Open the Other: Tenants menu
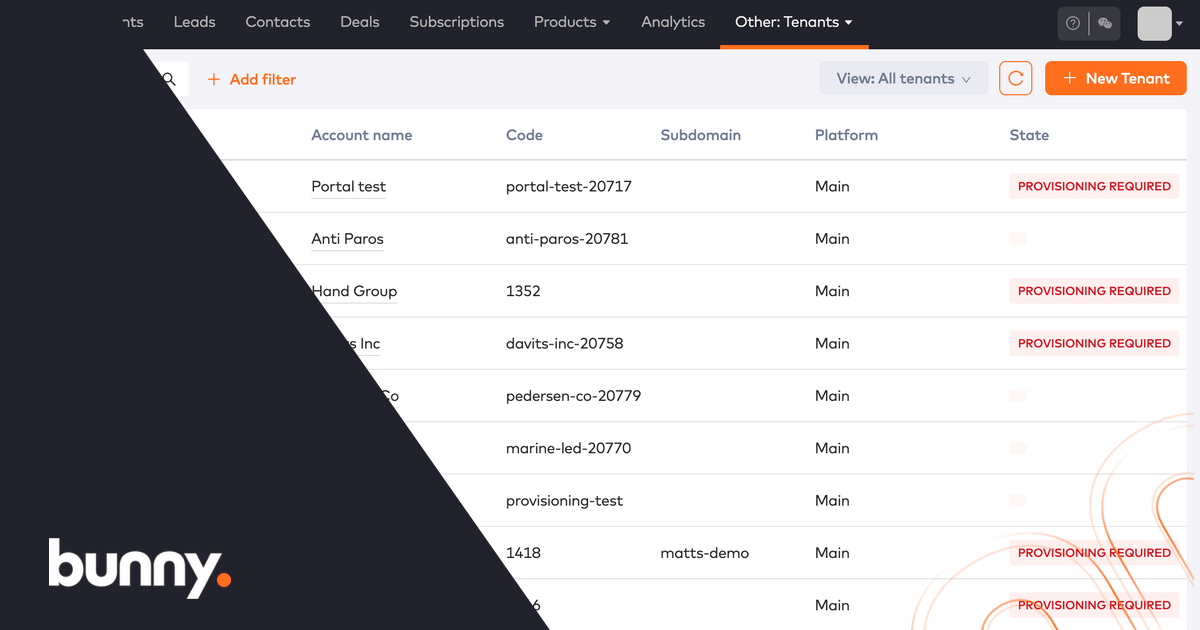 tap(793, 22)
